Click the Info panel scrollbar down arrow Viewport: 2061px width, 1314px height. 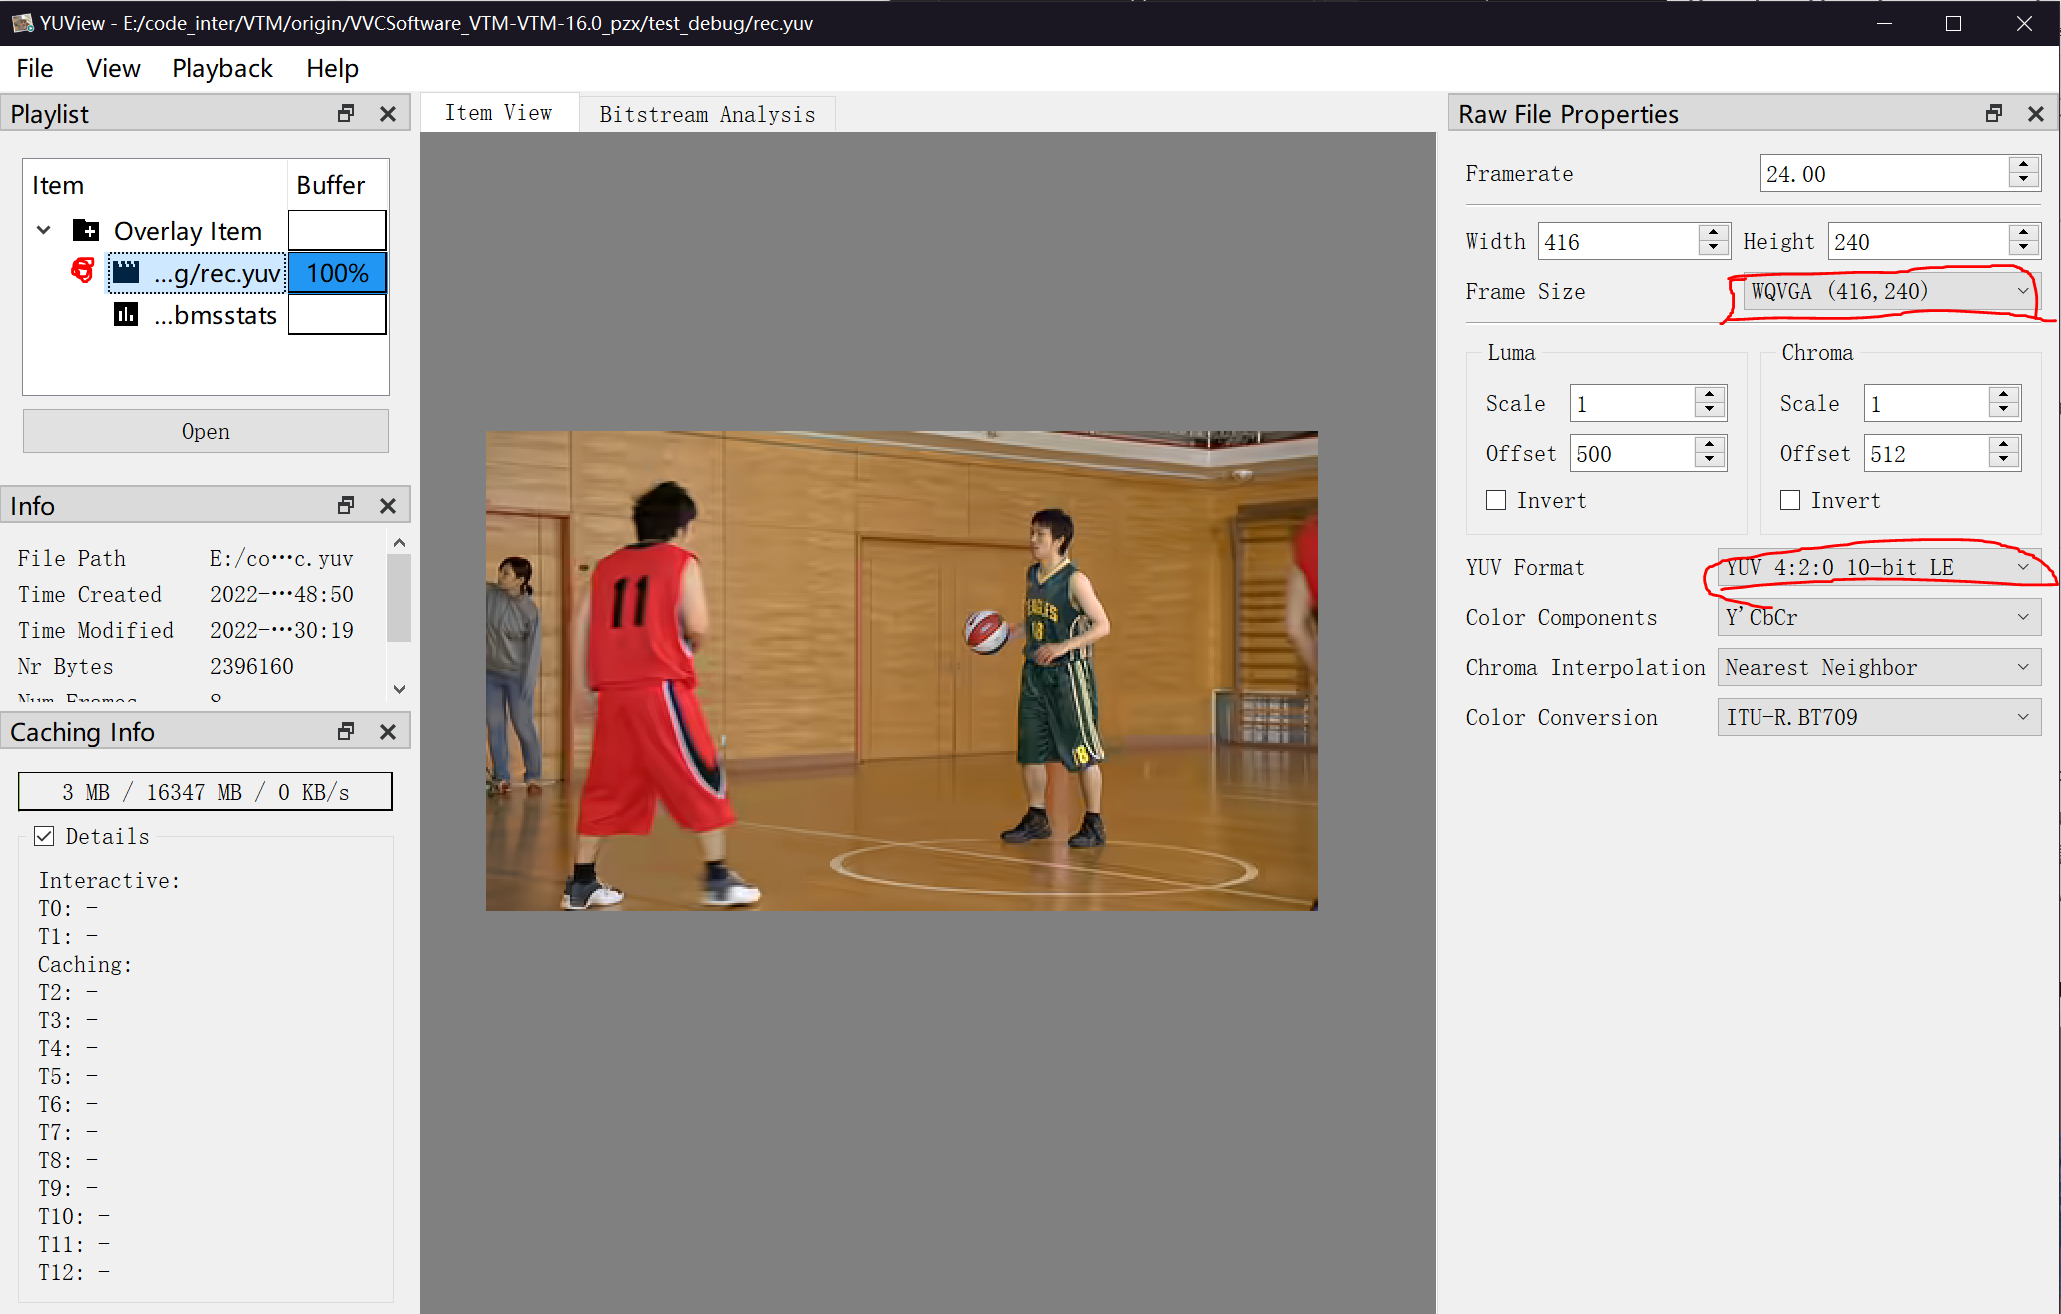click(400, 688)
